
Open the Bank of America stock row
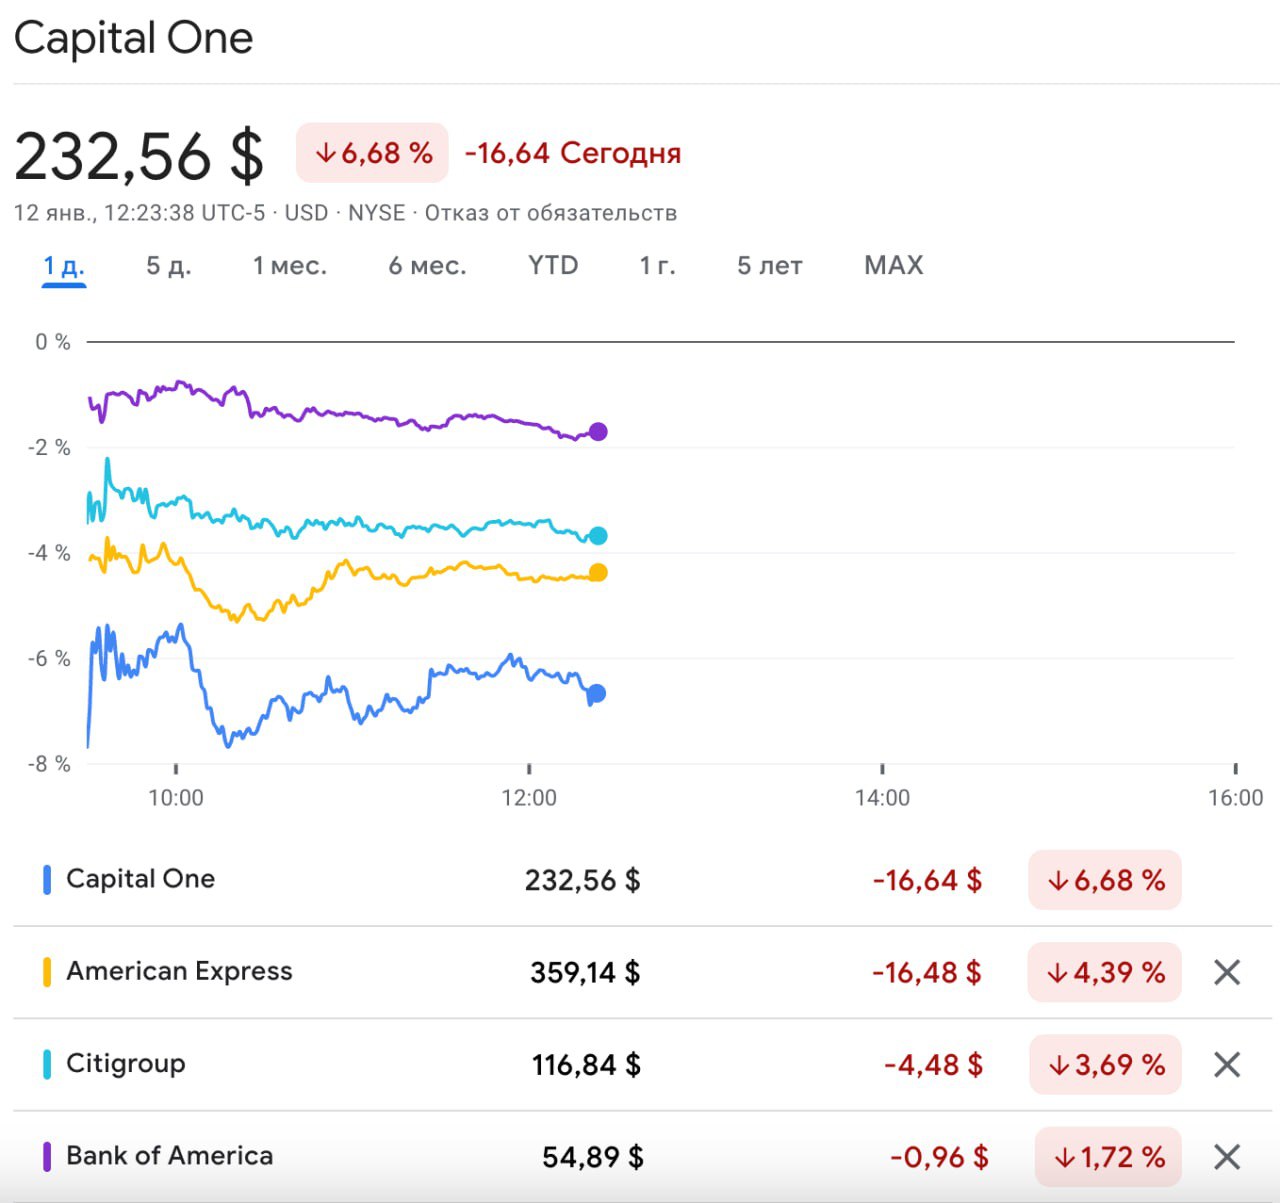coord(169,1156)
